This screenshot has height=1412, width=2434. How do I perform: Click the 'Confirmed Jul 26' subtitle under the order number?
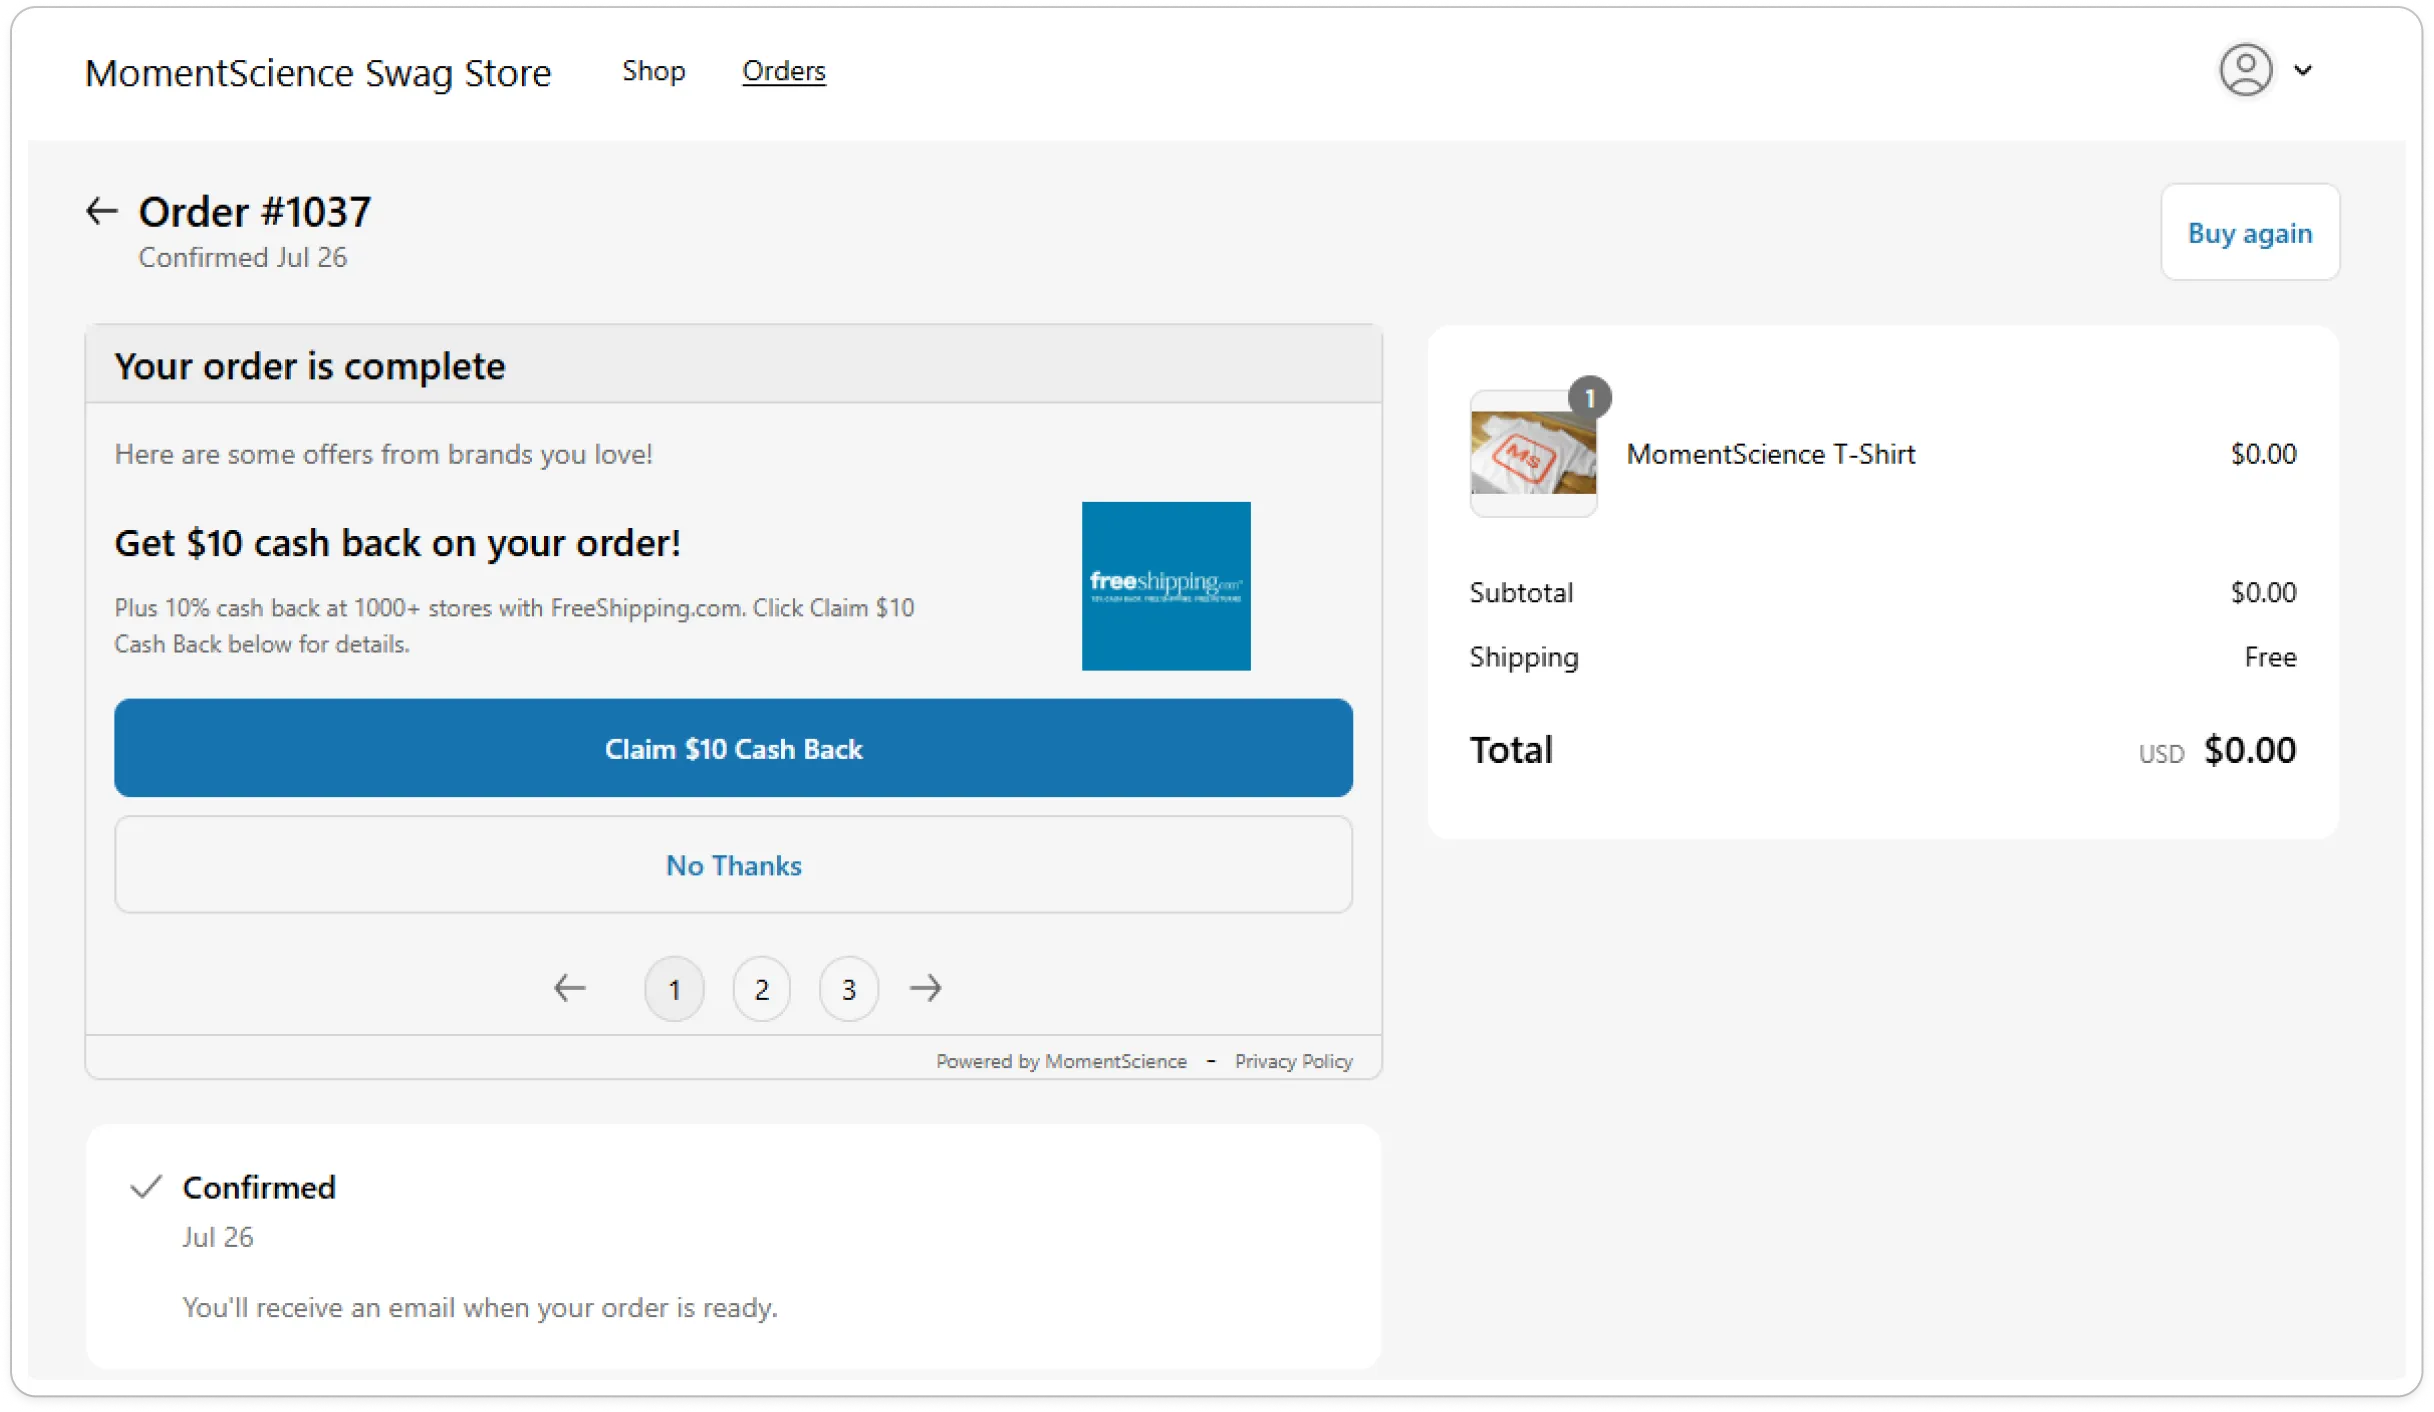coord(243,257)
